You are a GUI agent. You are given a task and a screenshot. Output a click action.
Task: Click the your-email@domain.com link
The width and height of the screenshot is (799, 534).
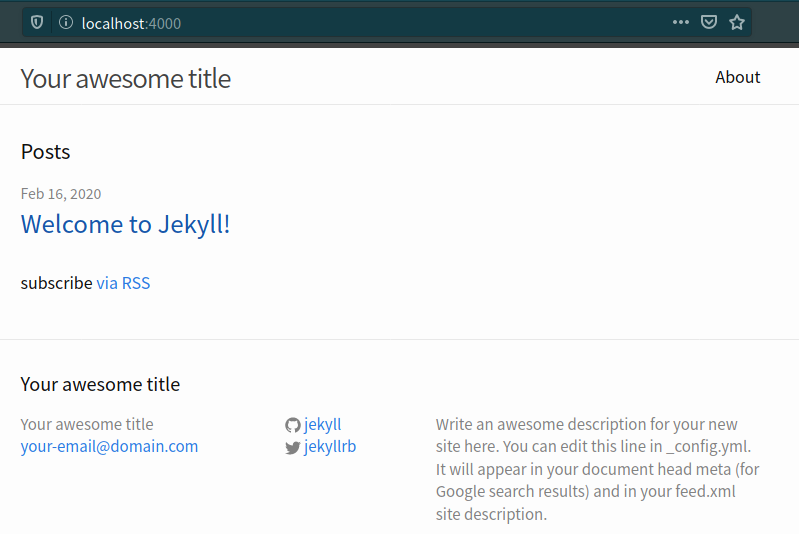click(109, 447)
